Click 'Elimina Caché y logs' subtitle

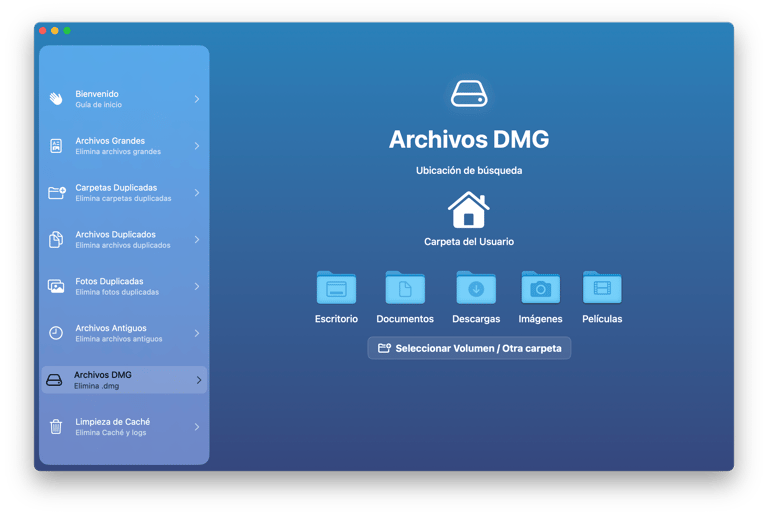(111, 433)
